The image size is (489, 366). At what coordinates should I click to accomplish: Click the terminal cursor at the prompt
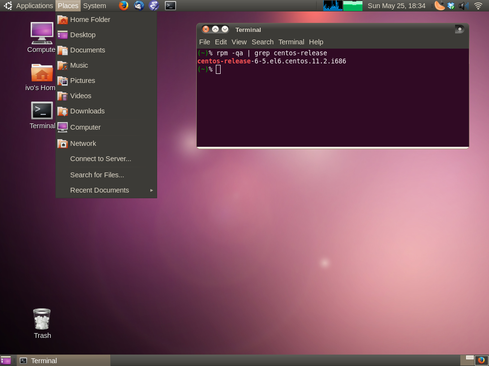coord(218,69)
